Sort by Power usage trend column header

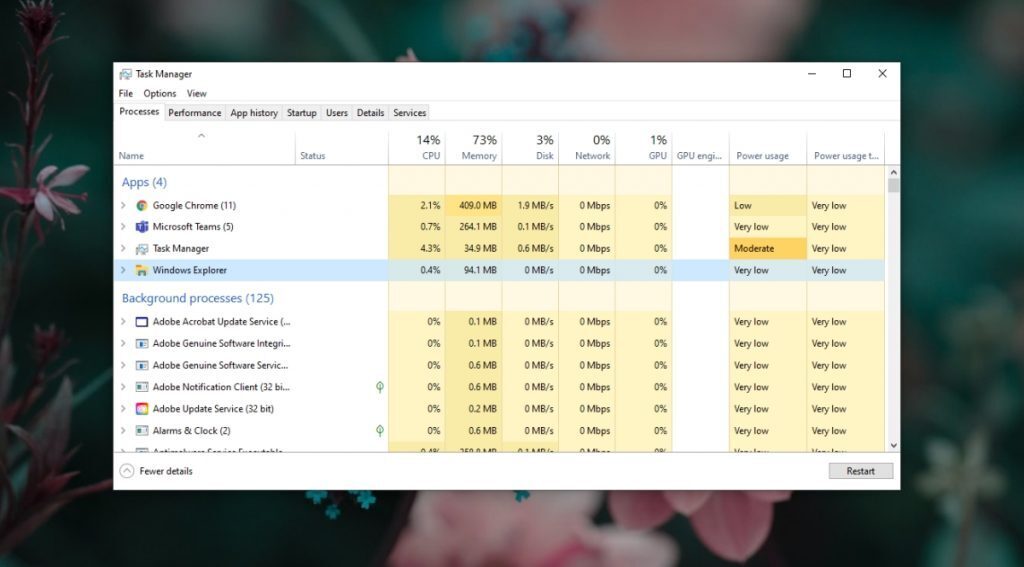(x=846, y=148)
